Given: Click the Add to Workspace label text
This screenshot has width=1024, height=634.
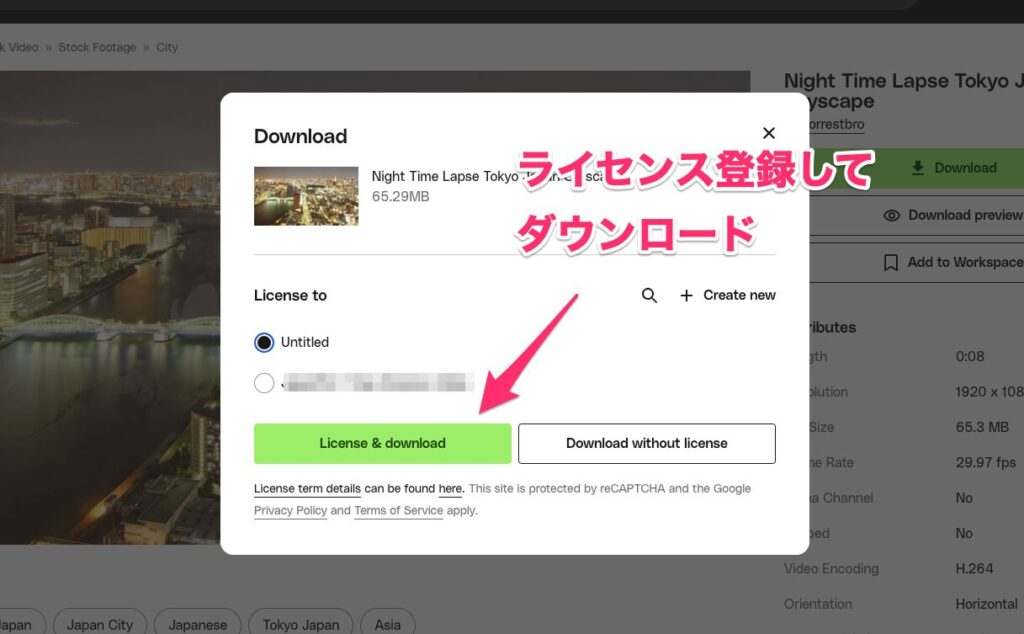Looking at the screenshot, I should click(965, 262).
